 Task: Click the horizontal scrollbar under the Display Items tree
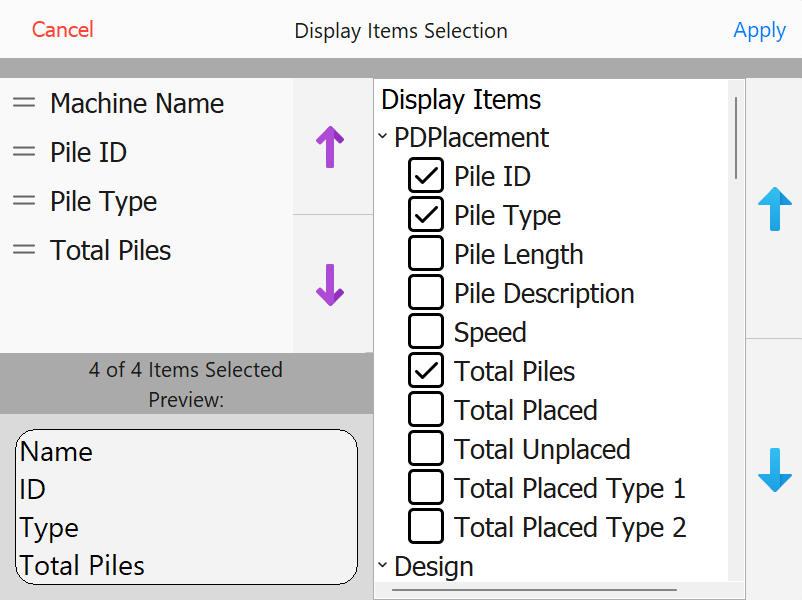534,590
